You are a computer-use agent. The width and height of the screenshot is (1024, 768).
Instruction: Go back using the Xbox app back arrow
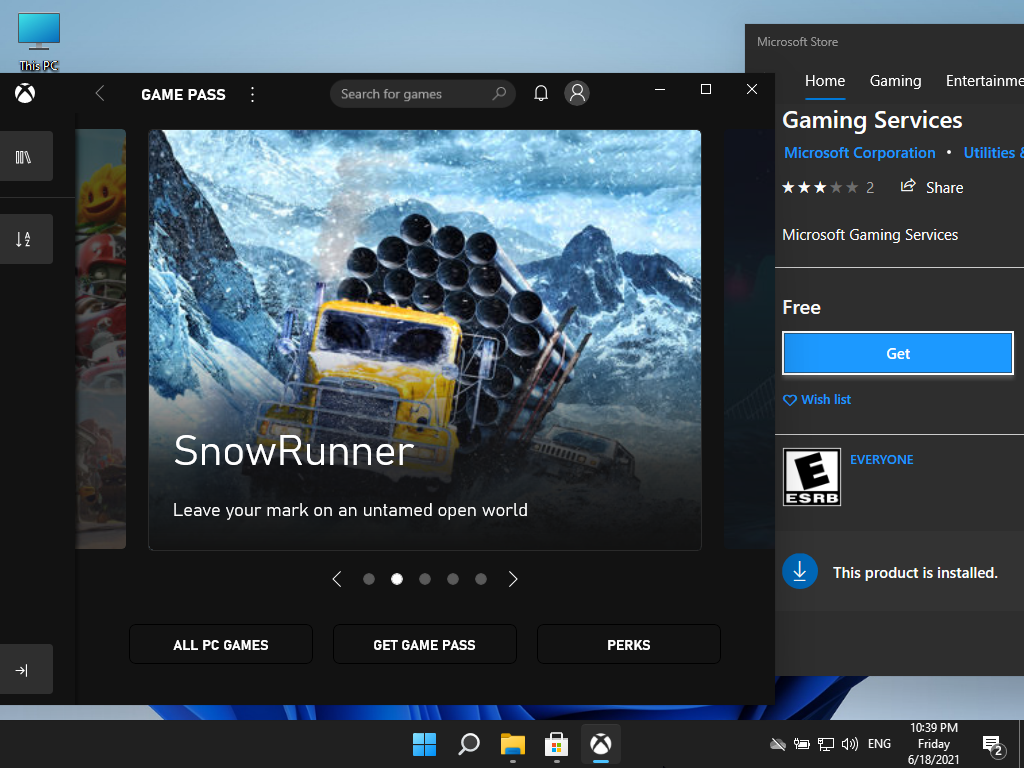pos(100,93)
